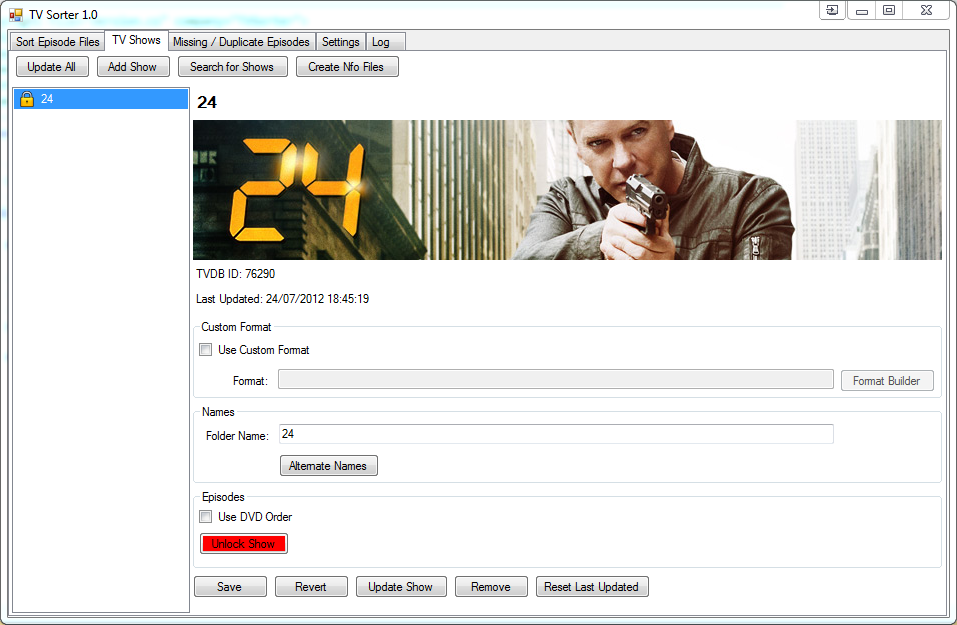Switch to the Sort Episode Files tab
The width and height of the screenshot is (957, 625).
pyautogui.click(x=58, y=42)
